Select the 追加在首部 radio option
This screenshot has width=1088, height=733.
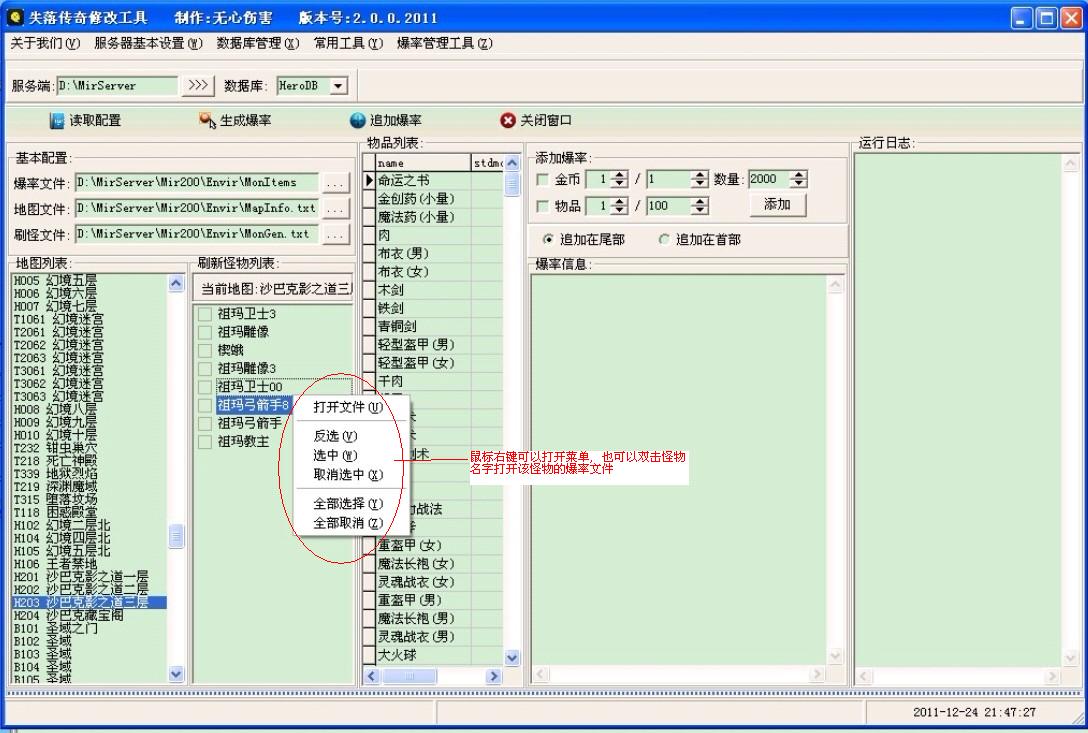point(665,240)
